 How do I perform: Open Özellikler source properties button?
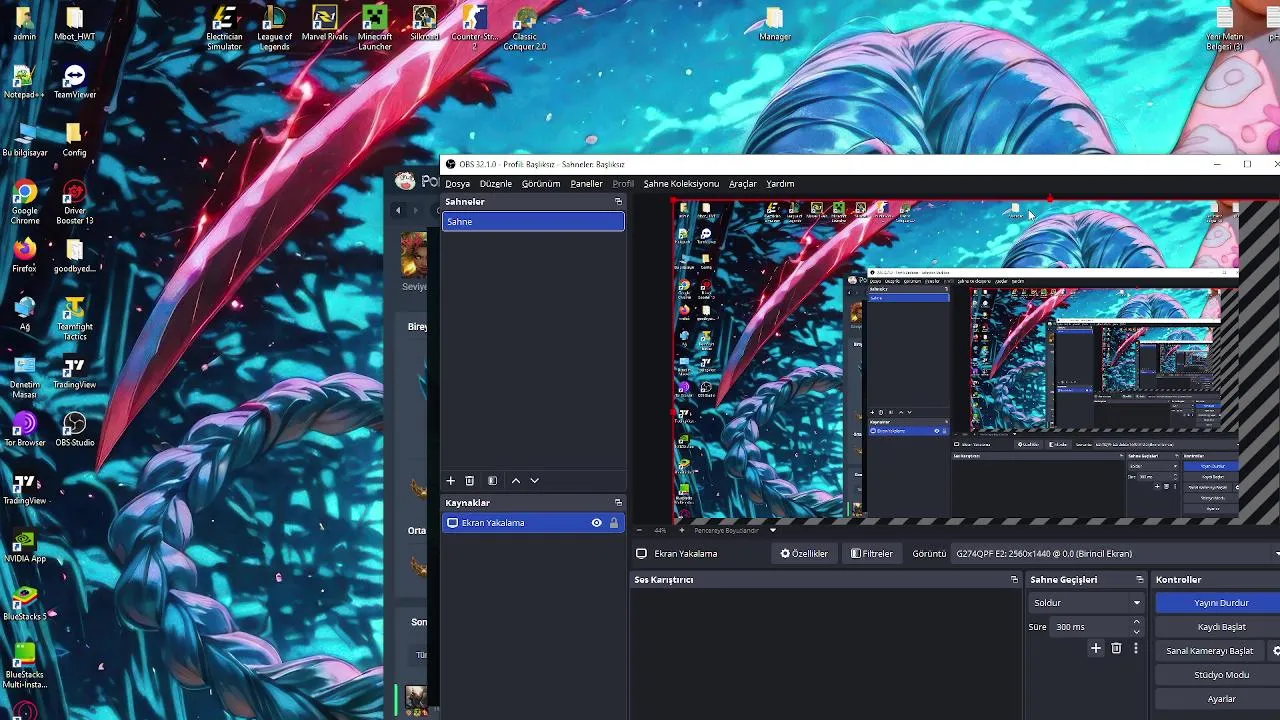tap(804, 554)
